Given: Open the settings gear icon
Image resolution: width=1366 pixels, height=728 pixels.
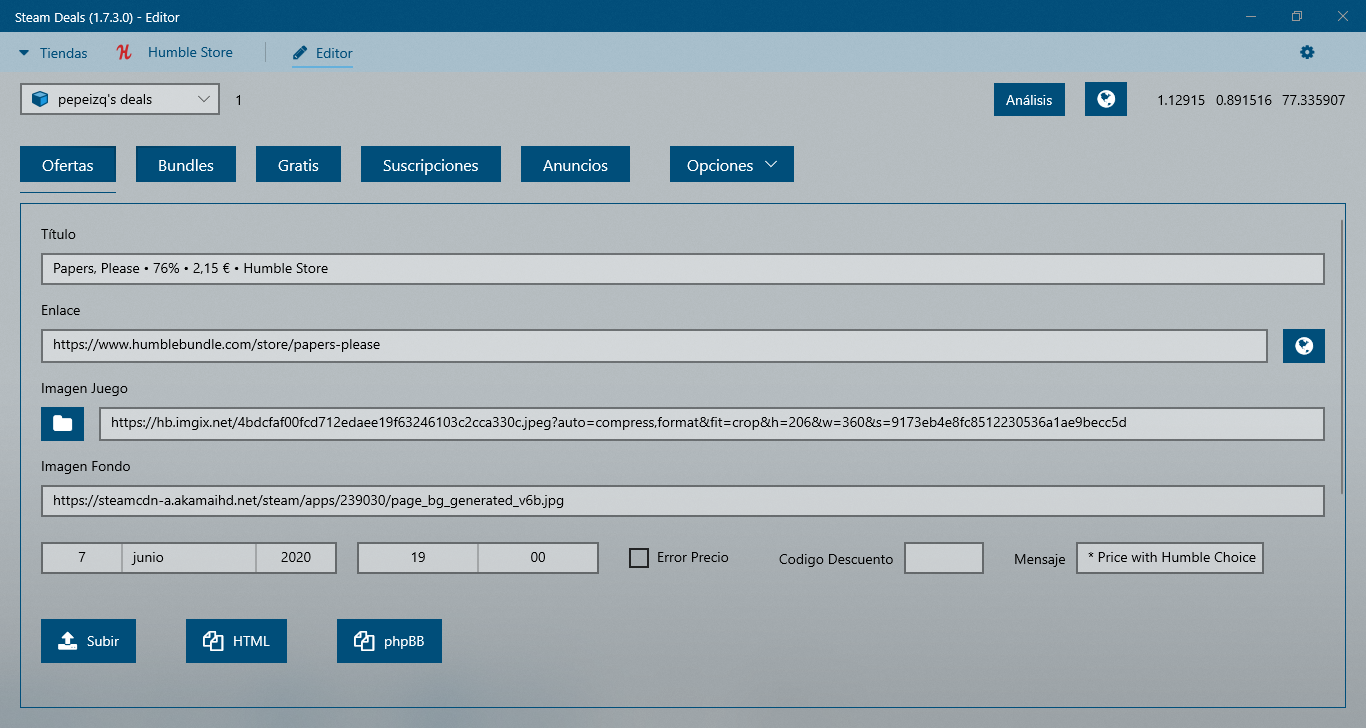Looking at the screenshot, I should click(x=1307, y=52).
